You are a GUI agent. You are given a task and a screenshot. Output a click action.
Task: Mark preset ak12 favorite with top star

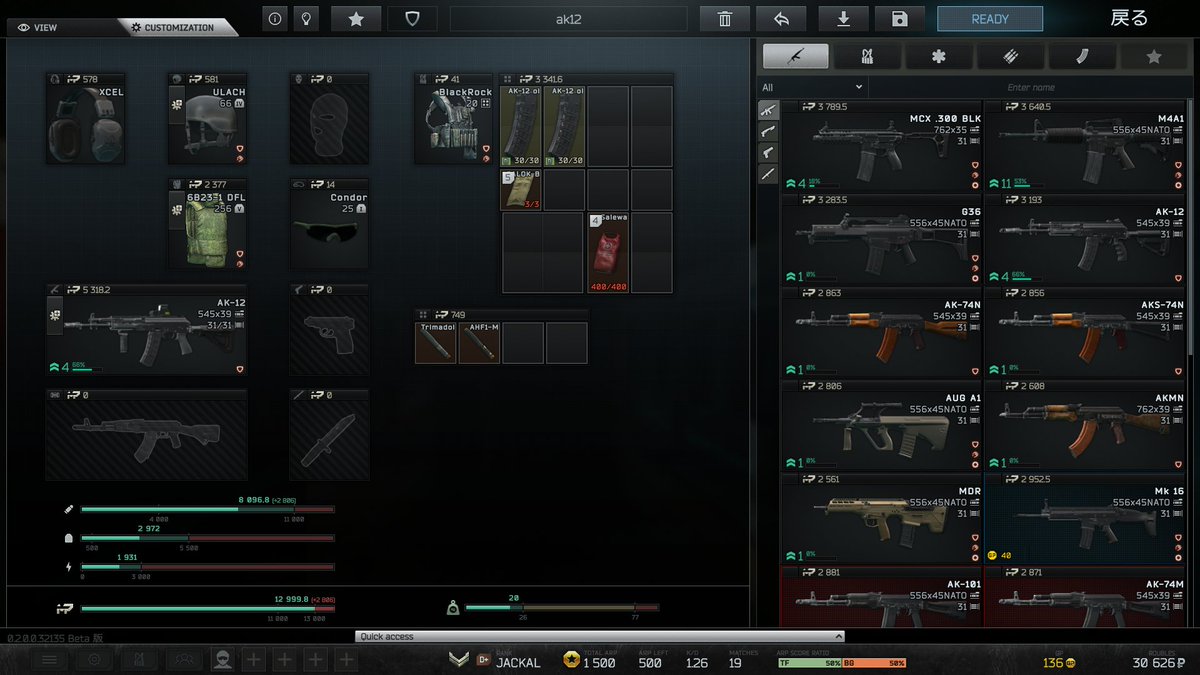pos(356,18)
